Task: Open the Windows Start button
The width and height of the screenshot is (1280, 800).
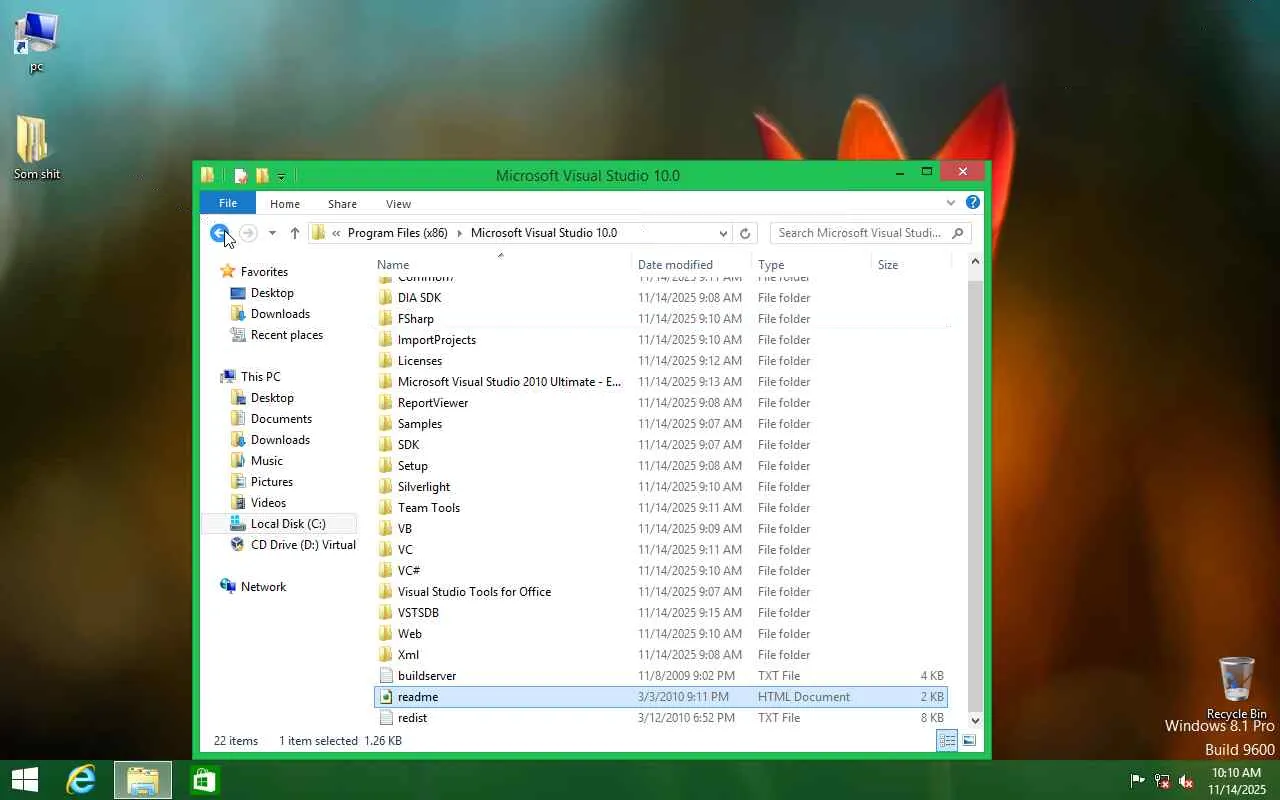Action: pos(25,780)
